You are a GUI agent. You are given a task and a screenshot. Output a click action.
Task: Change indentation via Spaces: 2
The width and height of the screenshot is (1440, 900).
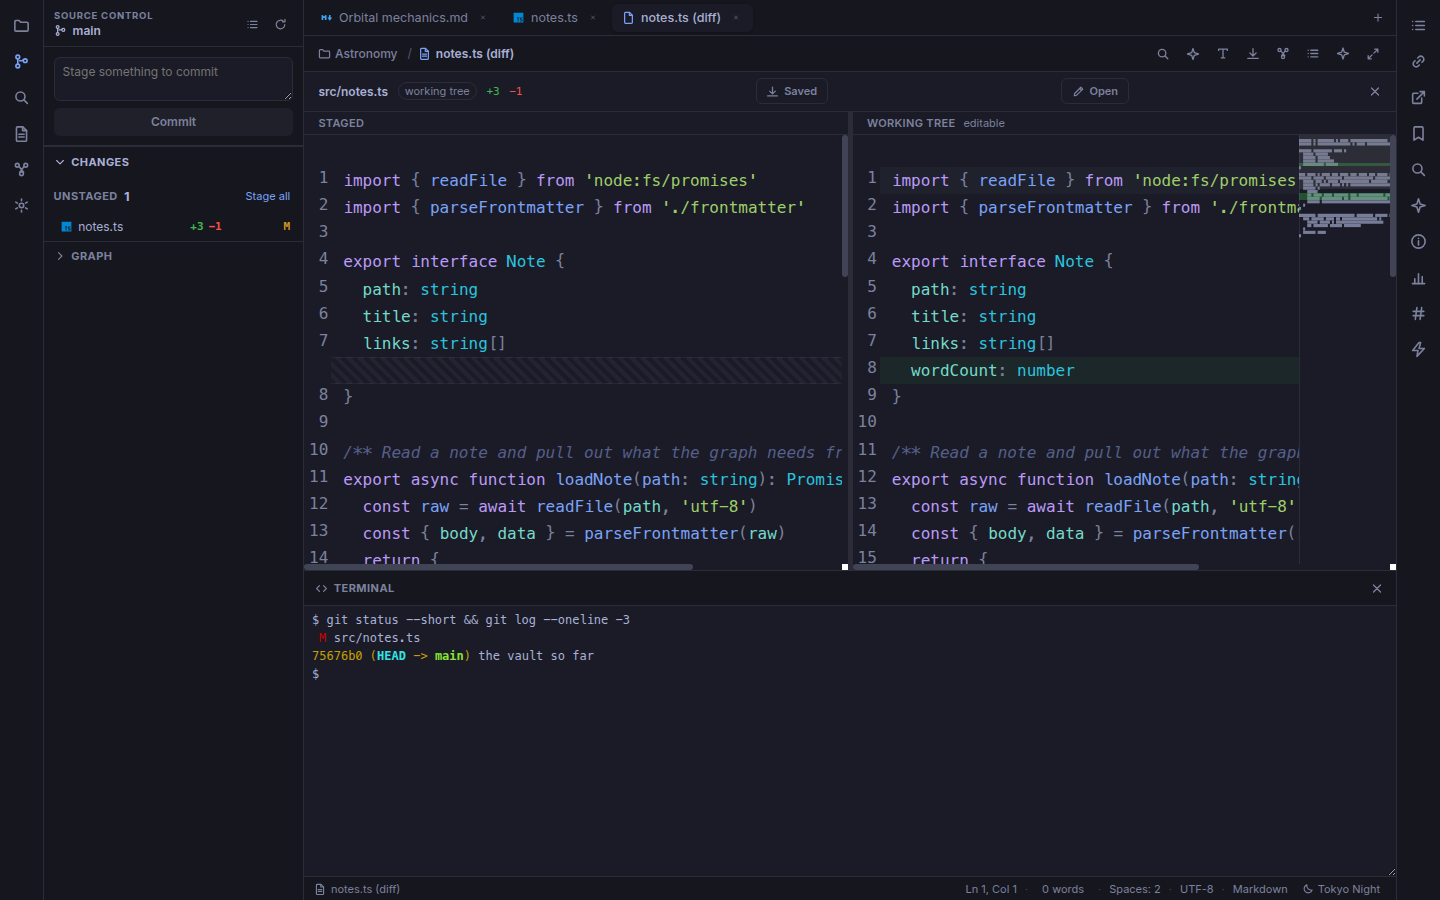1134,889
